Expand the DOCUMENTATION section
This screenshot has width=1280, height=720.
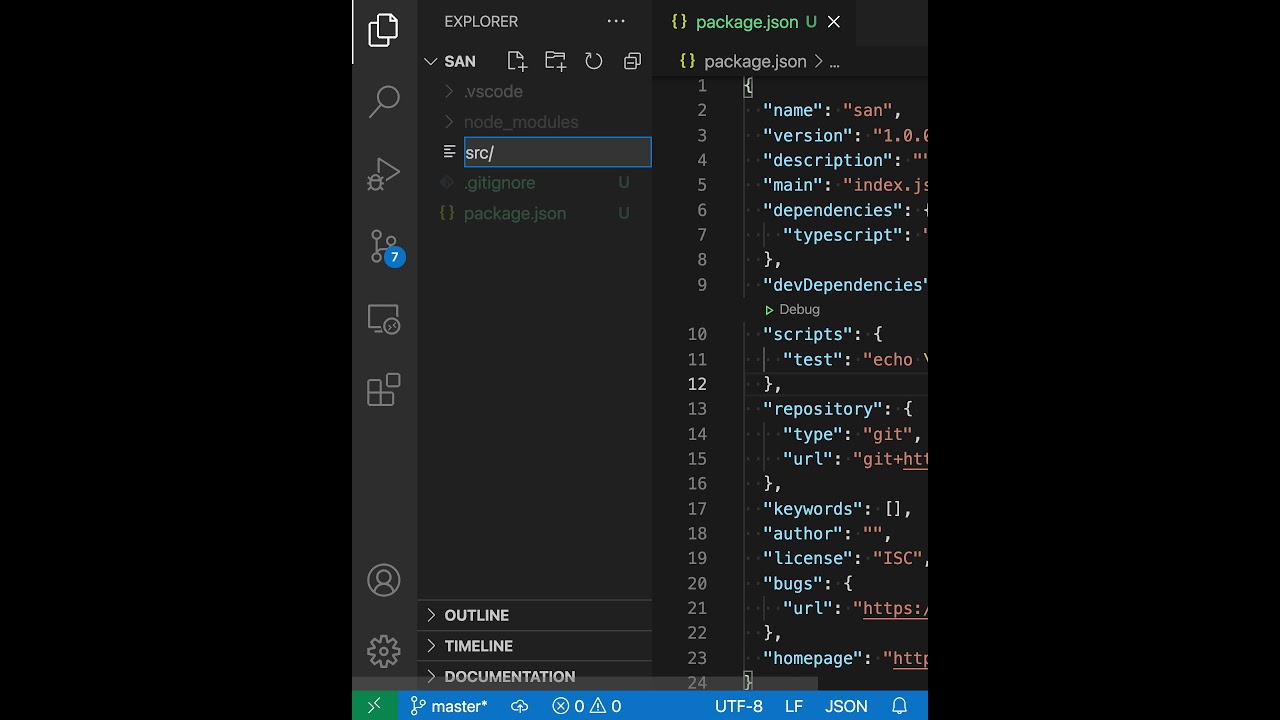coord(509,677)
